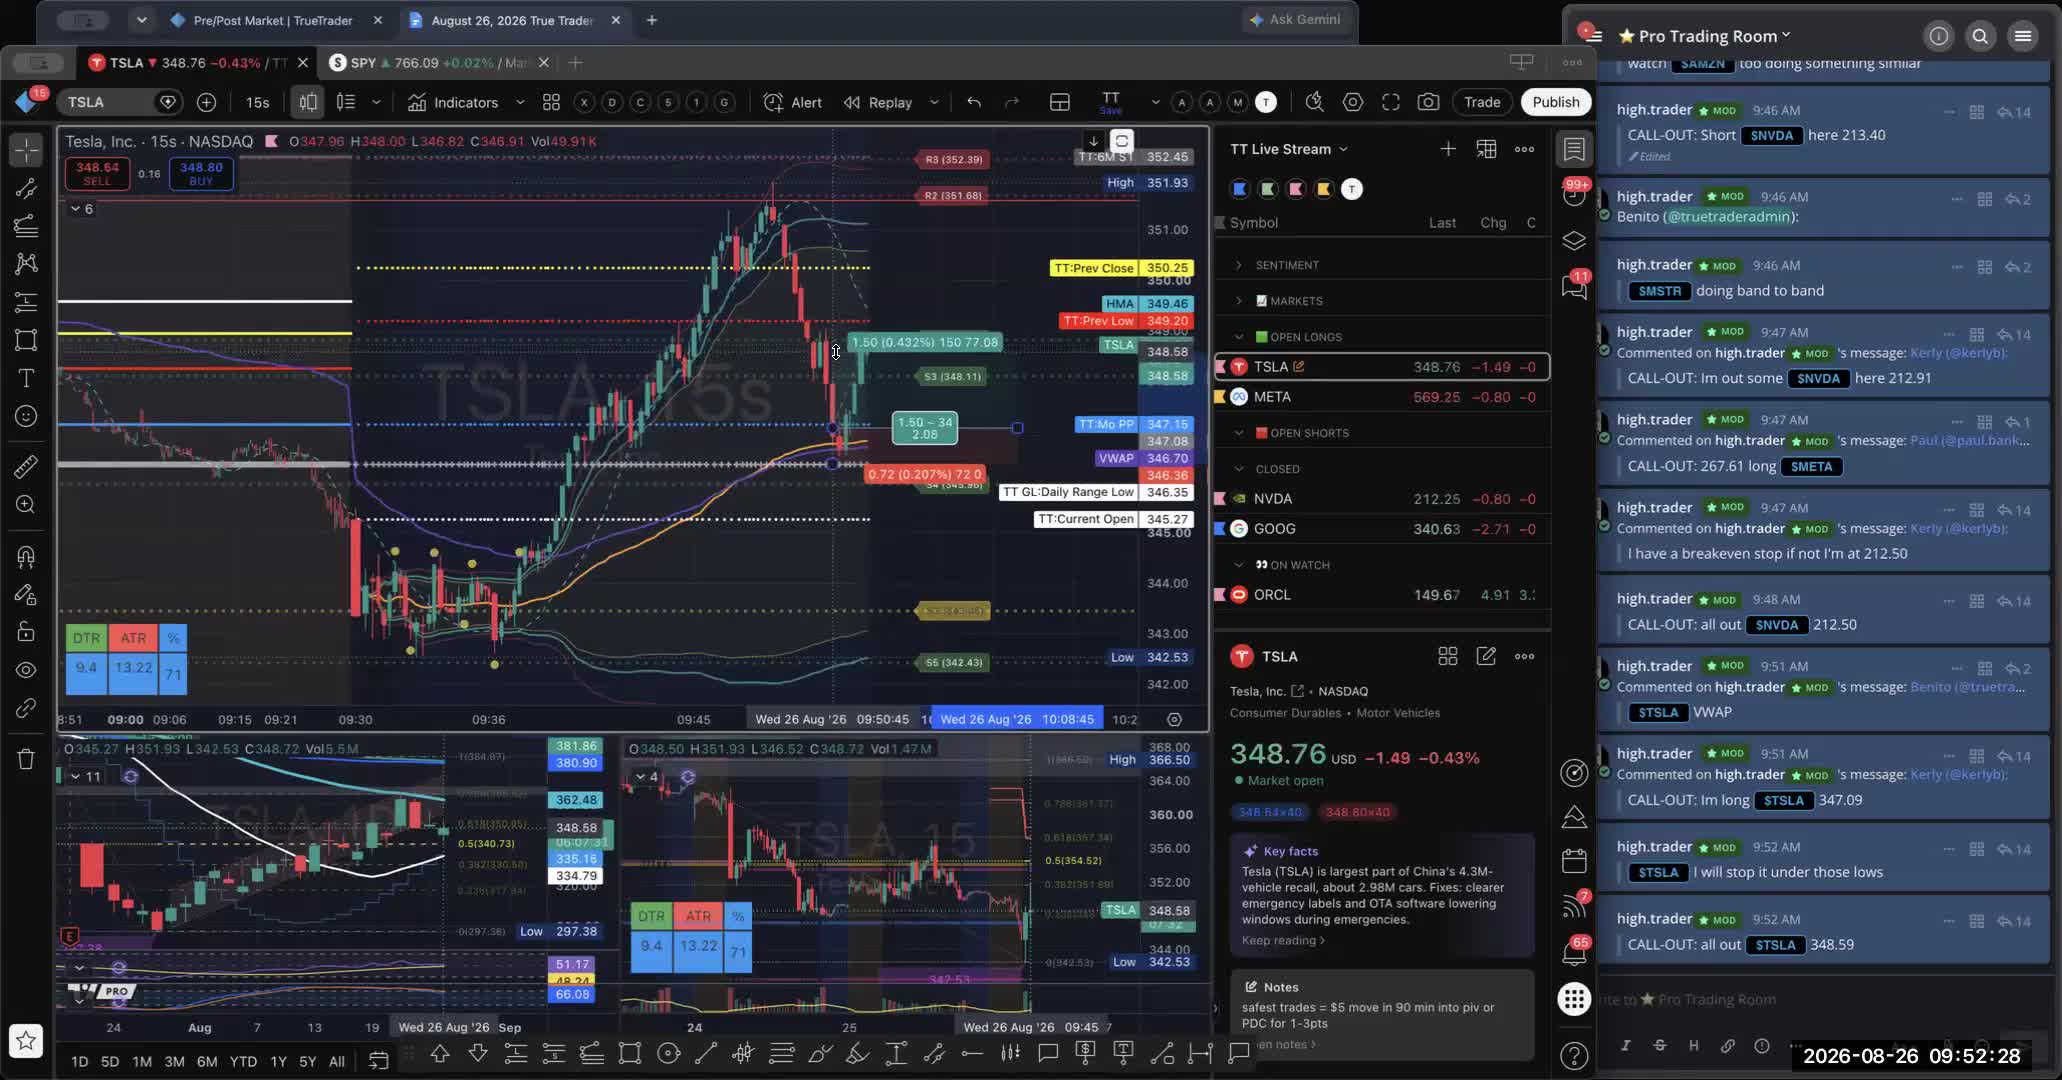
Task: Open the geometric shapes tool
Action: point(26,340)
